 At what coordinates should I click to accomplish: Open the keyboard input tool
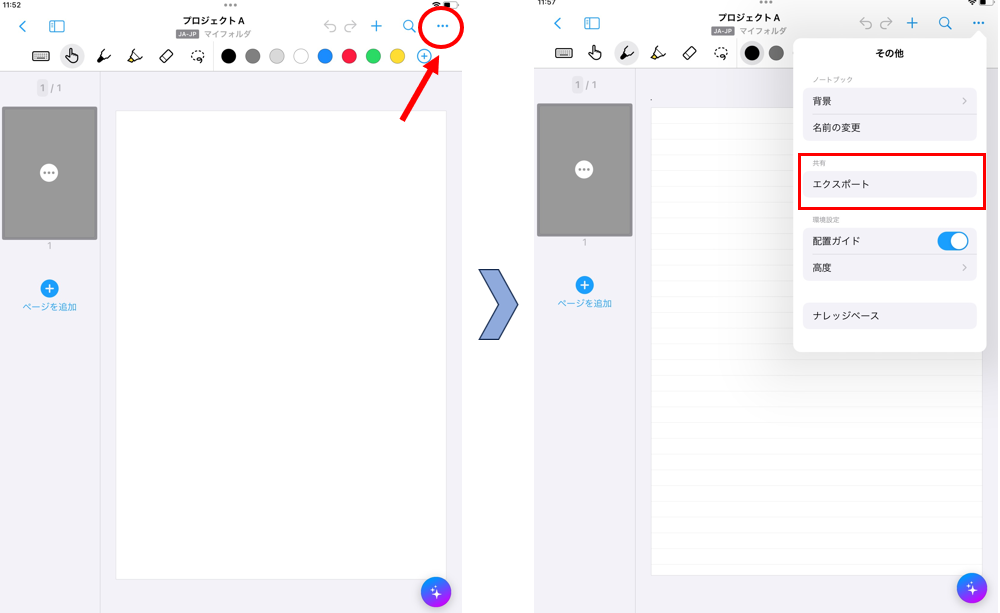pos(40,55)
